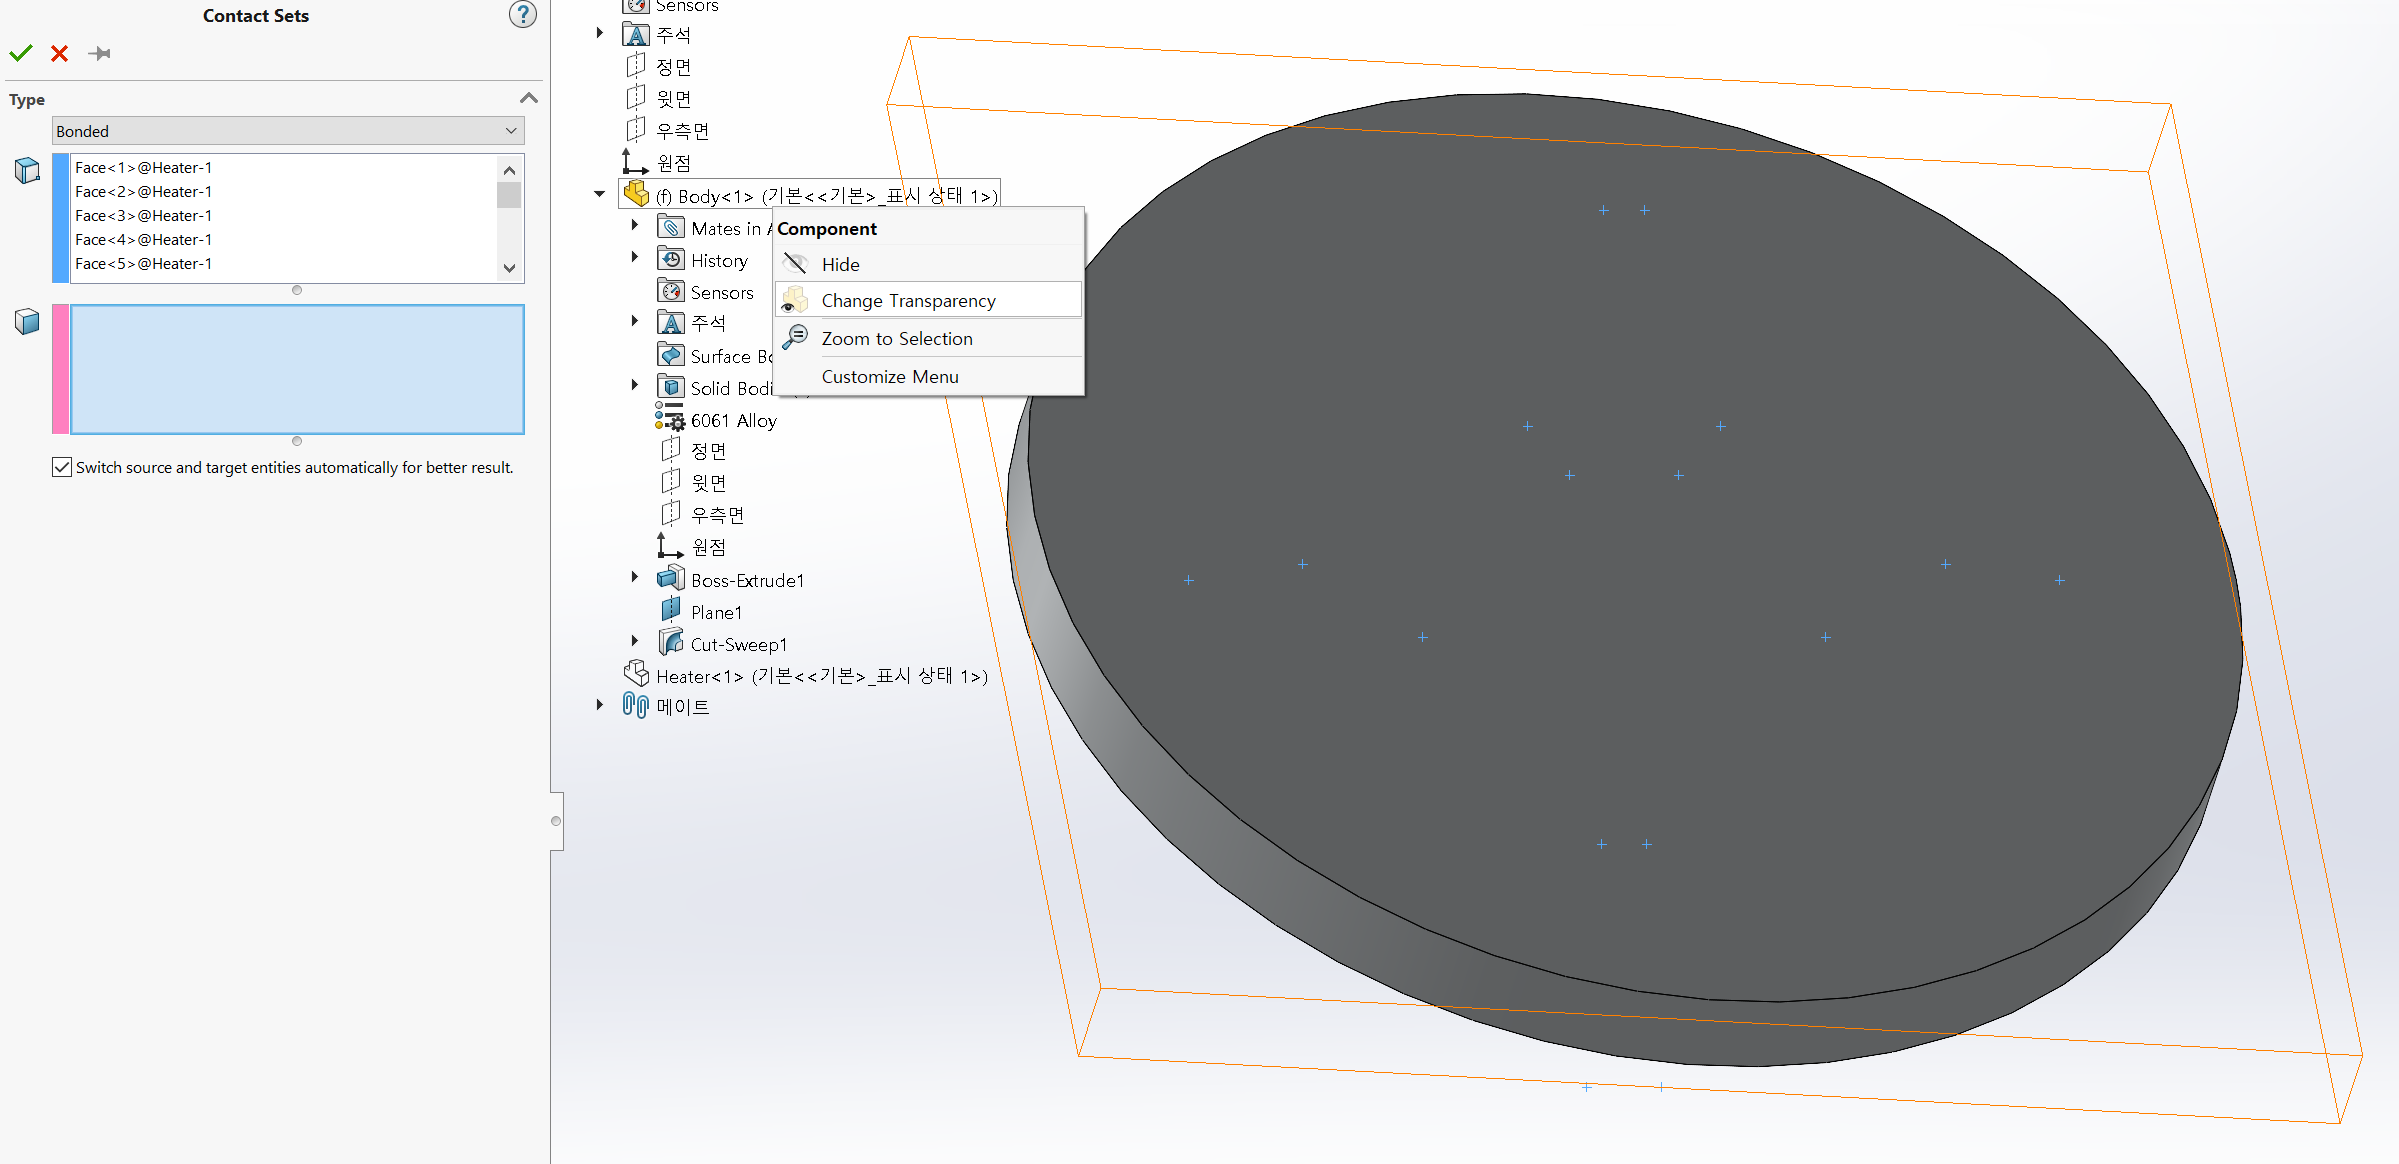Image resolution: width=2399 pixels, height=1164 pixels.
Task: Click the panel splitter collapse handle
Action: click(x=556, y=821)
